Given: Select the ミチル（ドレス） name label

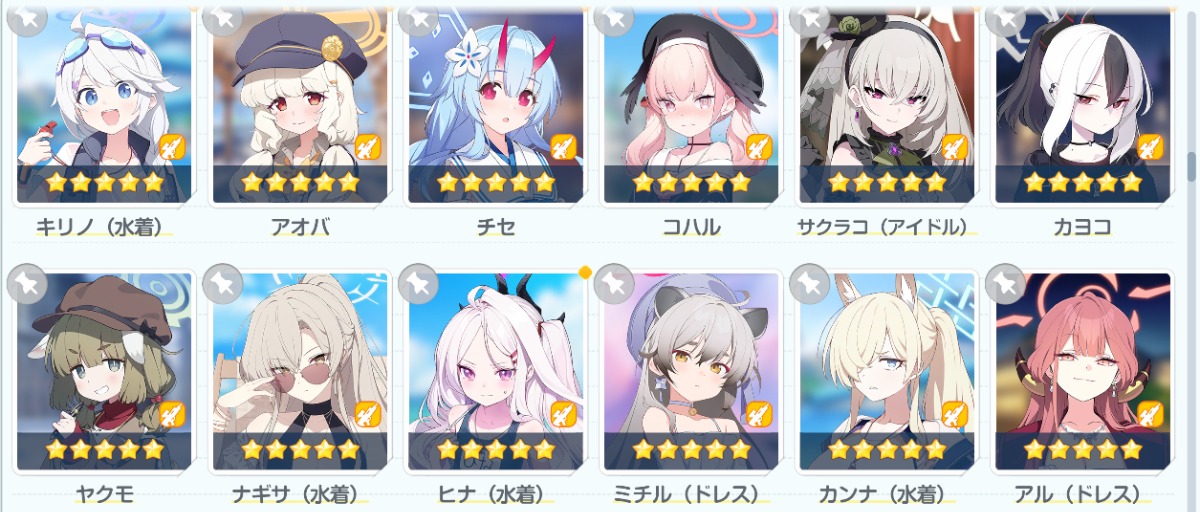Looking at the screenshot, I should pos(690,494).
